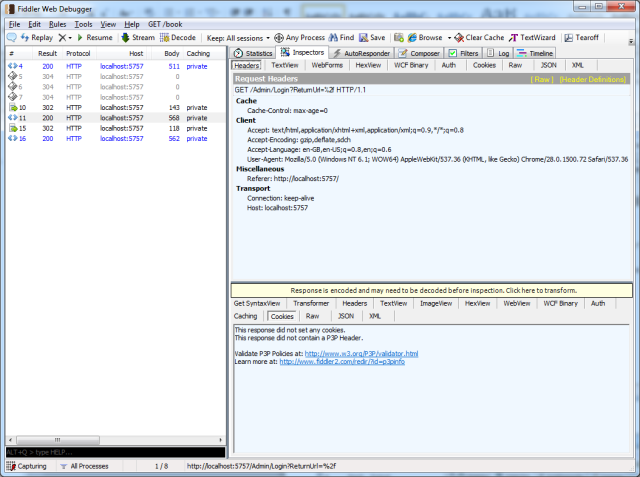Open the w3.org P3P validator link
Viewport: 640px width, 477px height.
(361, 354)
